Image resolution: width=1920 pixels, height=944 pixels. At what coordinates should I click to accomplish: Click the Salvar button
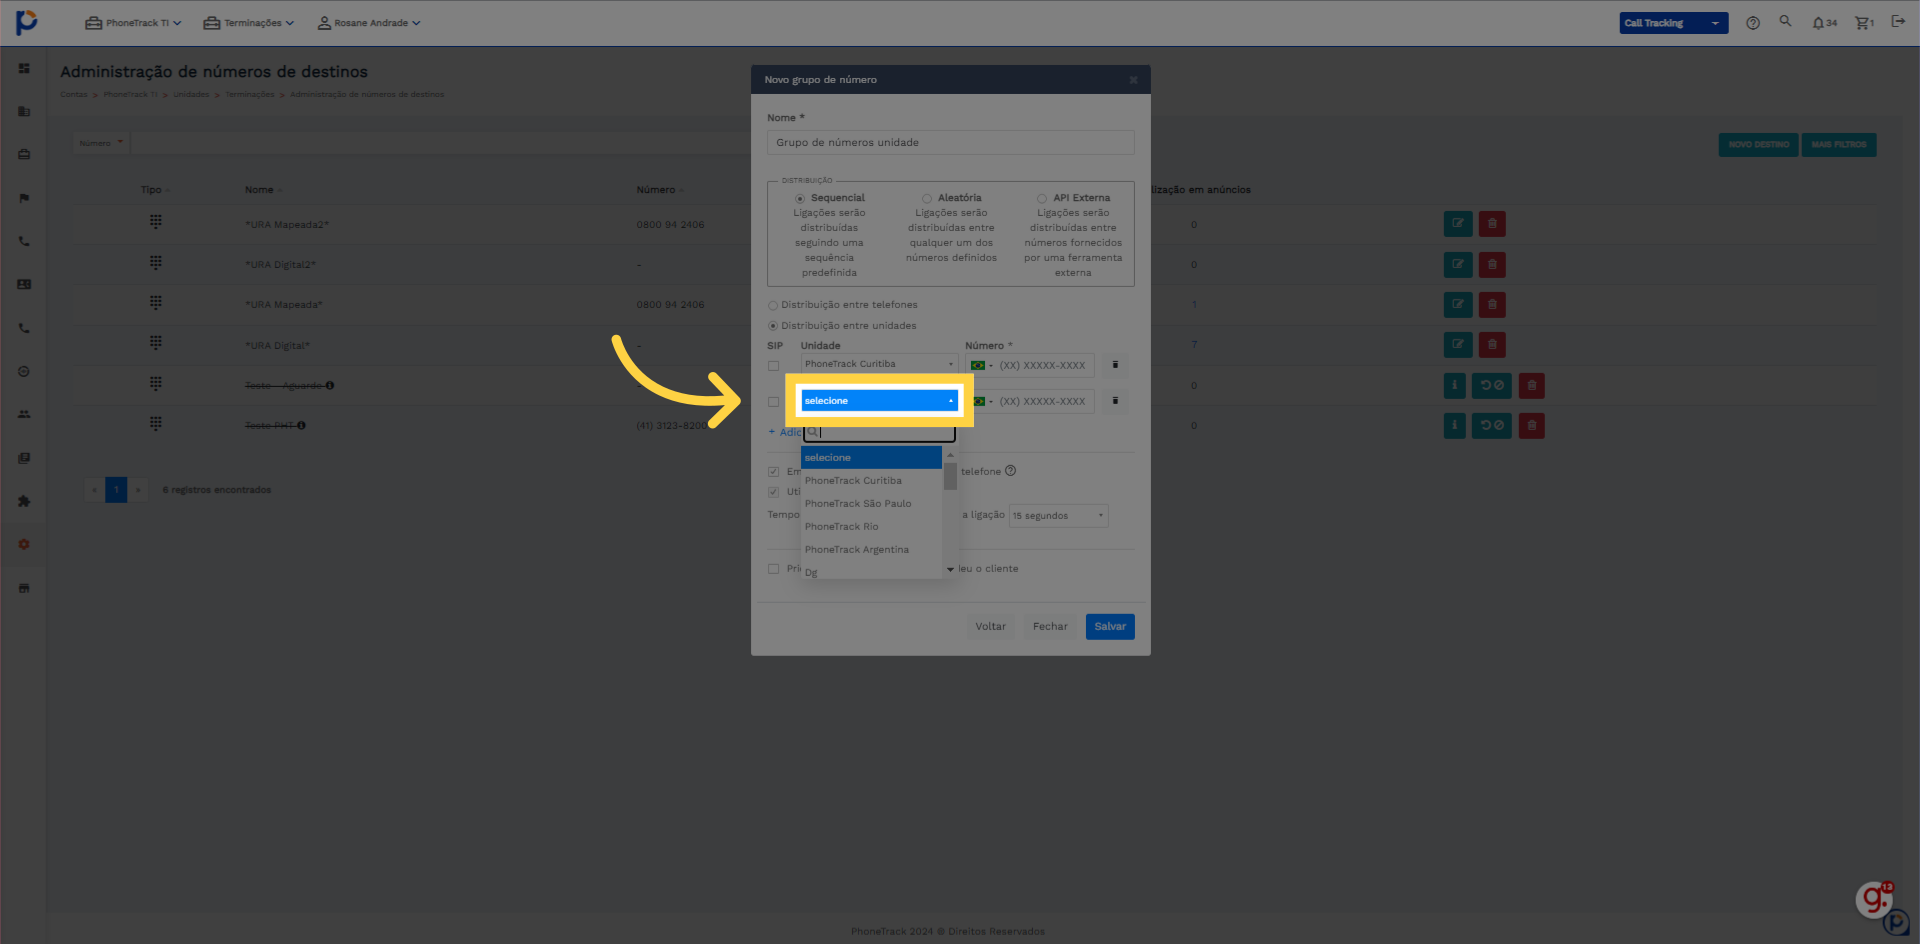tap(1110, 627)
